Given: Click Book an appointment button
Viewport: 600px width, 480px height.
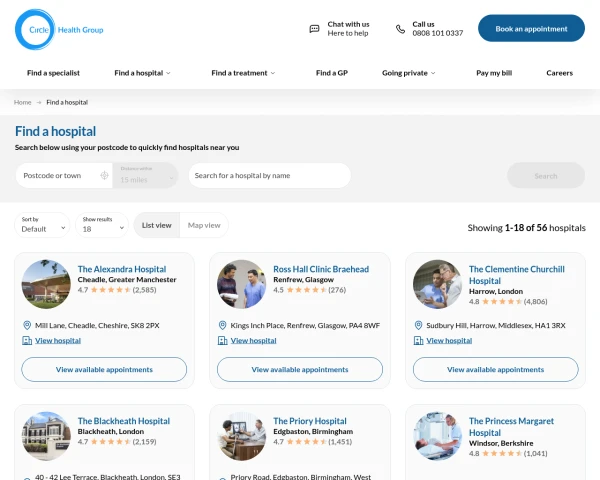Looking at the screenshot, I should 531,28.
